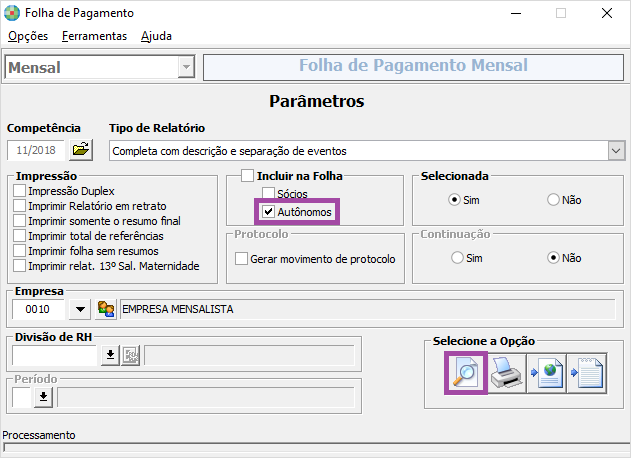631x458 pixels.
Task: Select Sim under Continuação
Action: point(457,258)
